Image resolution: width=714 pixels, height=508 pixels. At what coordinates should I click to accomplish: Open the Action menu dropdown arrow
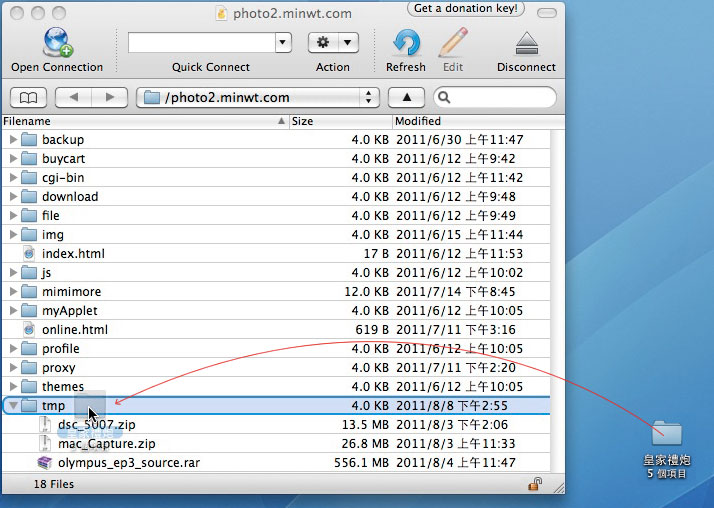348,43
